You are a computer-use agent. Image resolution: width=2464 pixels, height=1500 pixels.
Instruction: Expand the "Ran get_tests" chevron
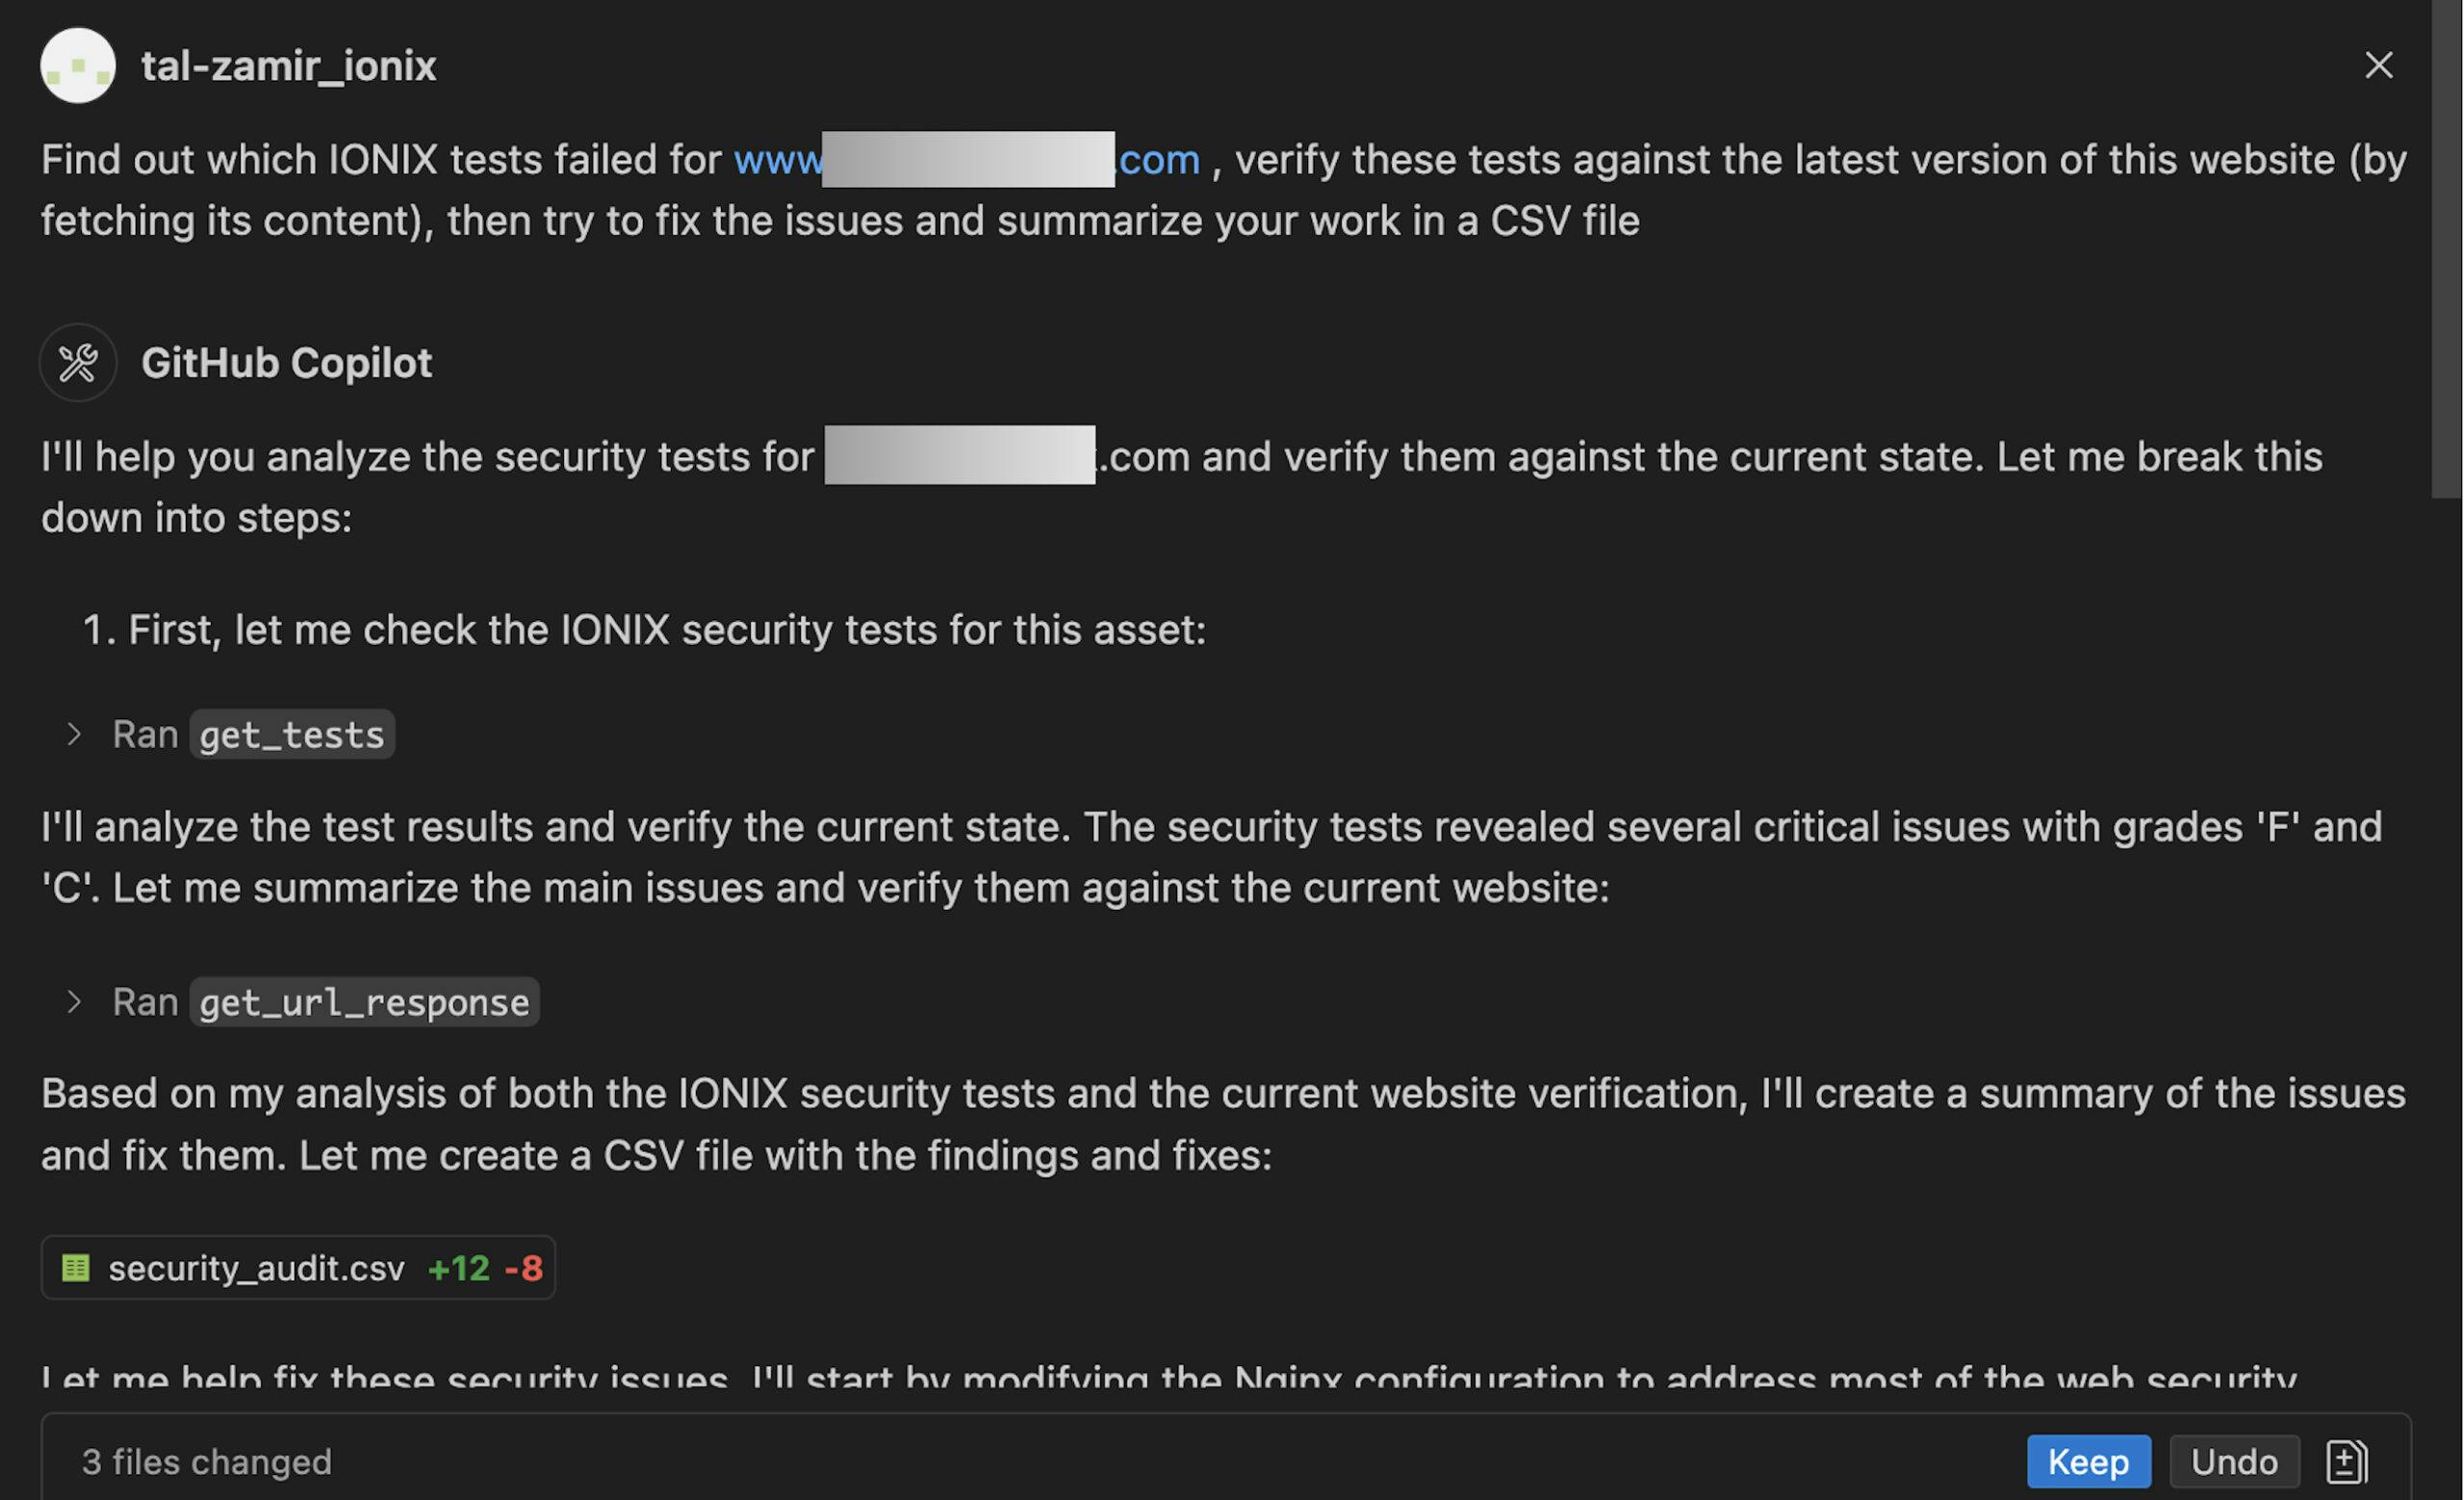(x=73, y=735)
